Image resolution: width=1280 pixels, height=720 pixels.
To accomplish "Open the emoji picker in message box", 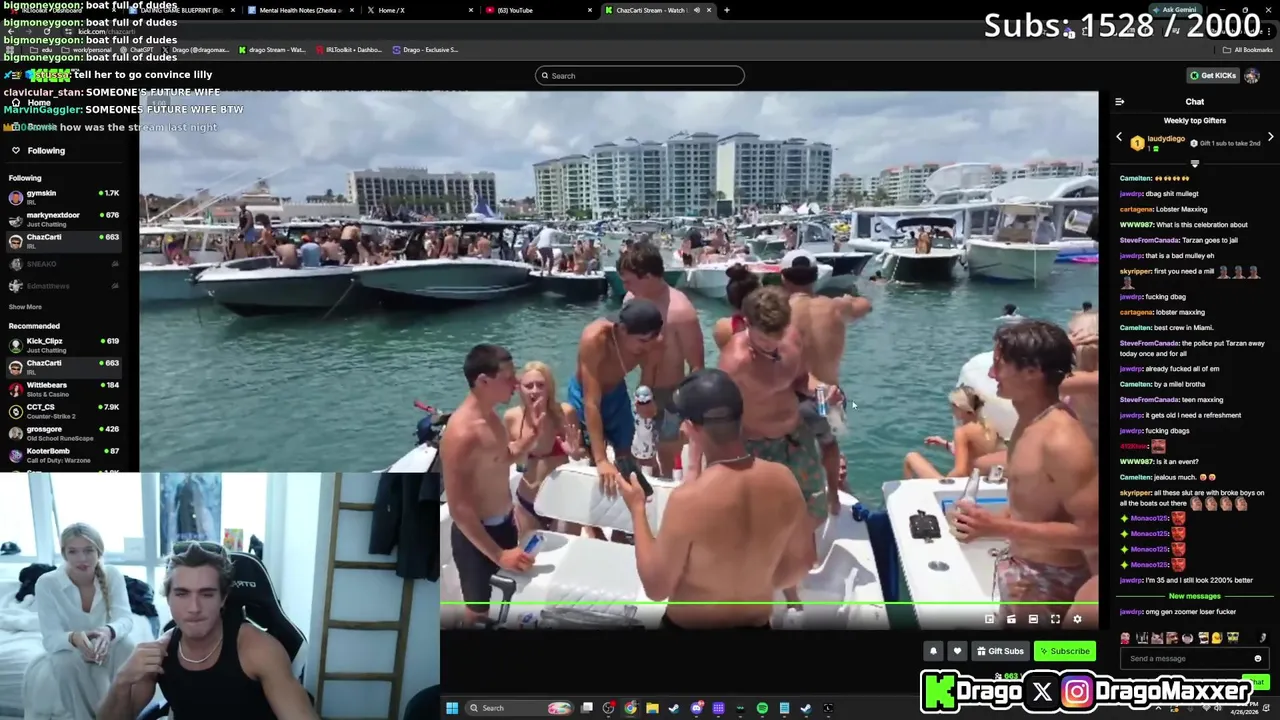I will click(x=1258, y=658).
